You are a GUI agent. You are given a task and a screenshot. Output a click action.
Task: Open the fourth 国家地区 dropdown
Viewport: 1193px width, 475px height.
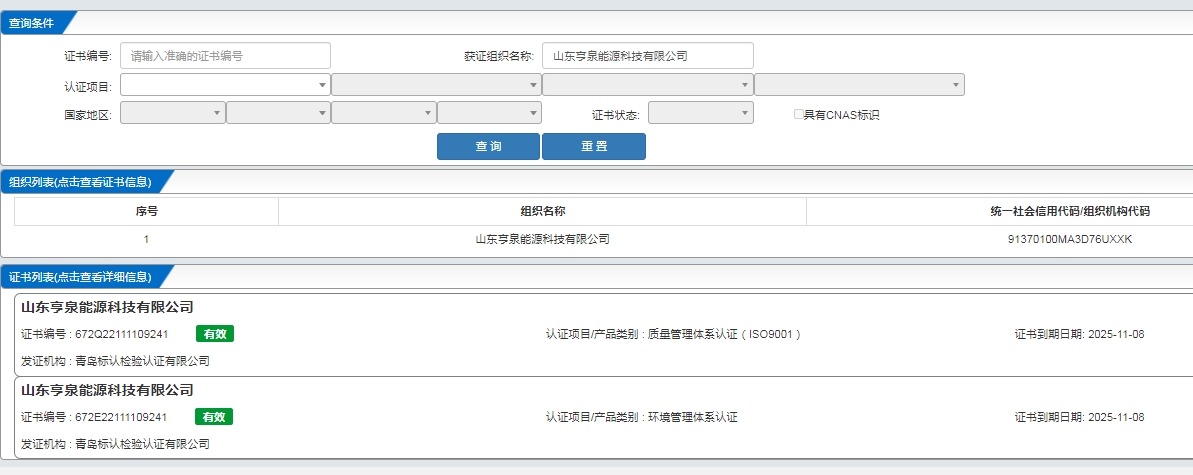pos(490,113)
